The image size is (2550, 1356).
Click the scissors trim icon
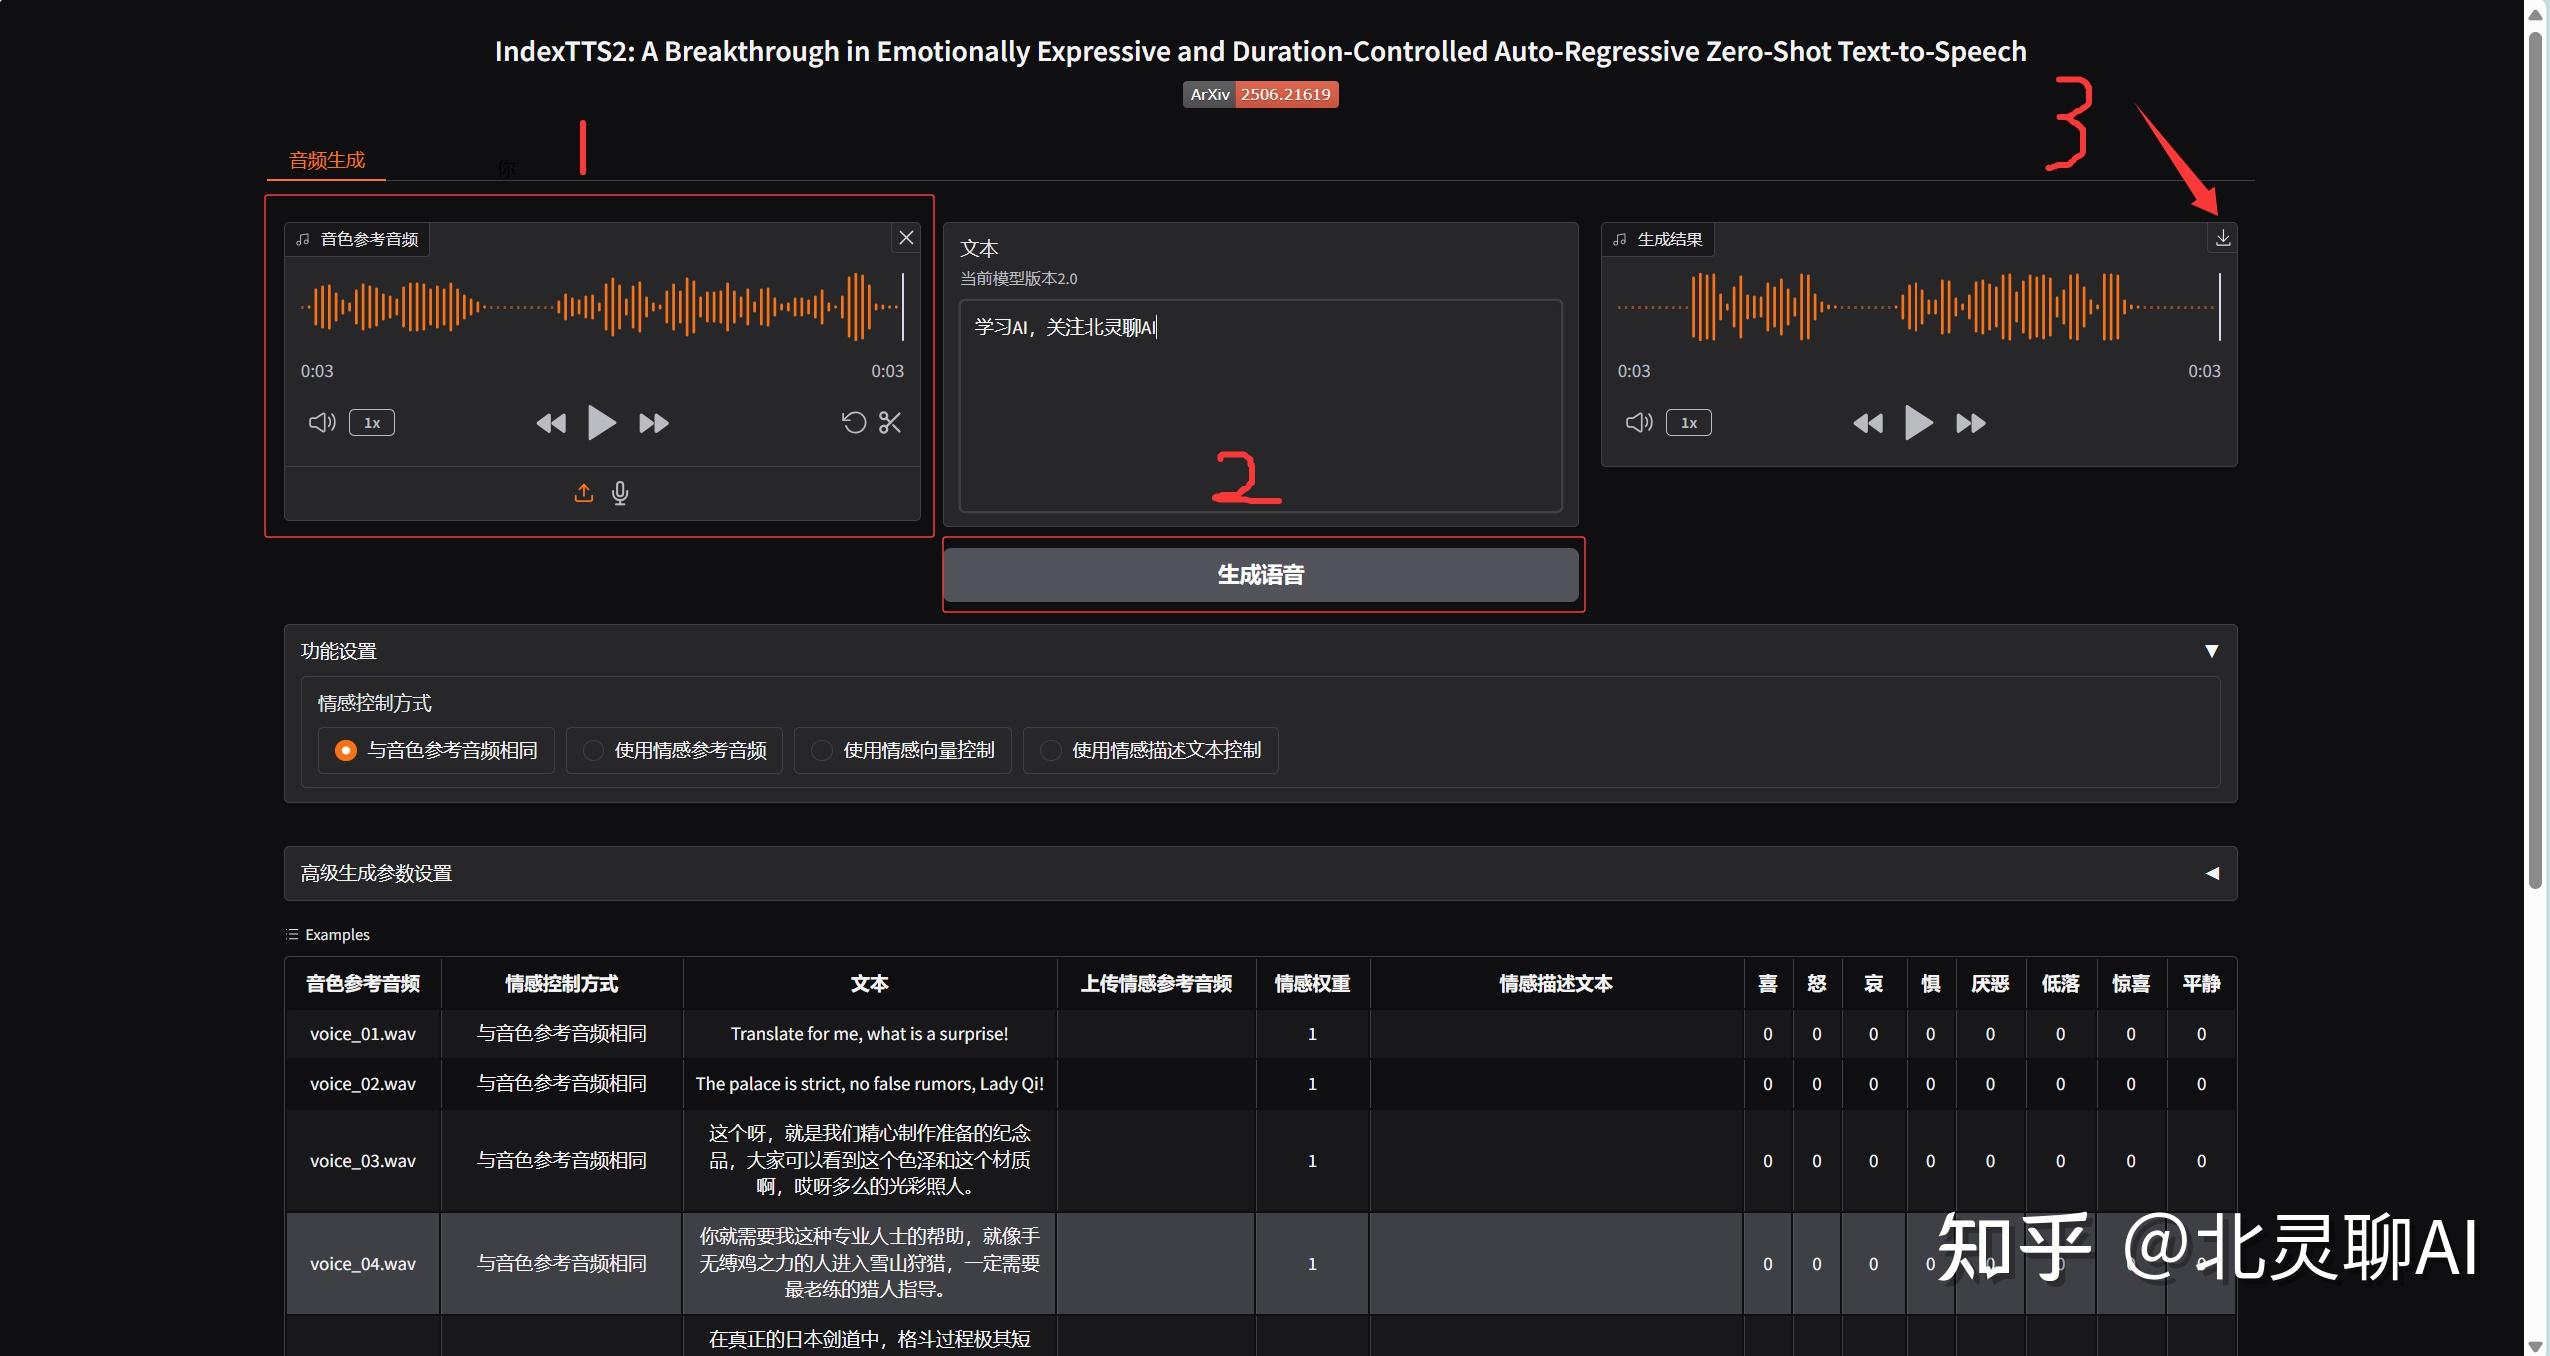[890, 423]
